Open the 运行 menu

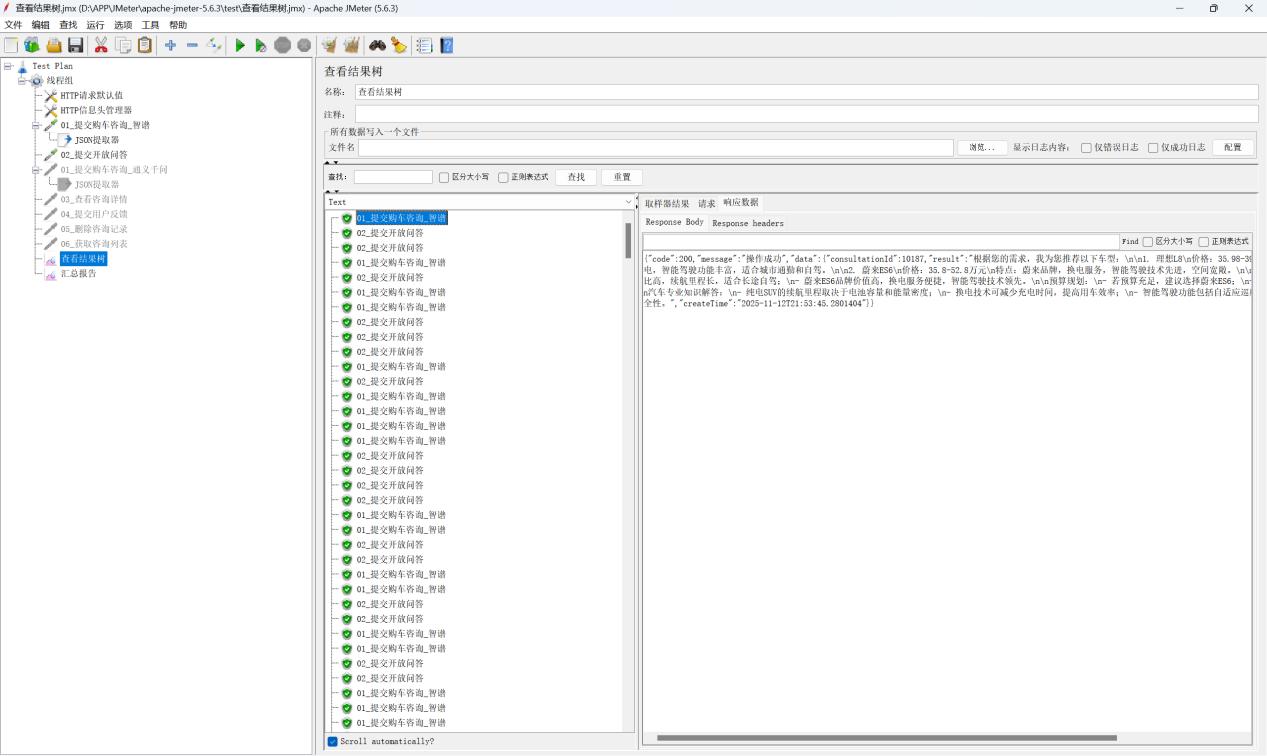(95, 25)
